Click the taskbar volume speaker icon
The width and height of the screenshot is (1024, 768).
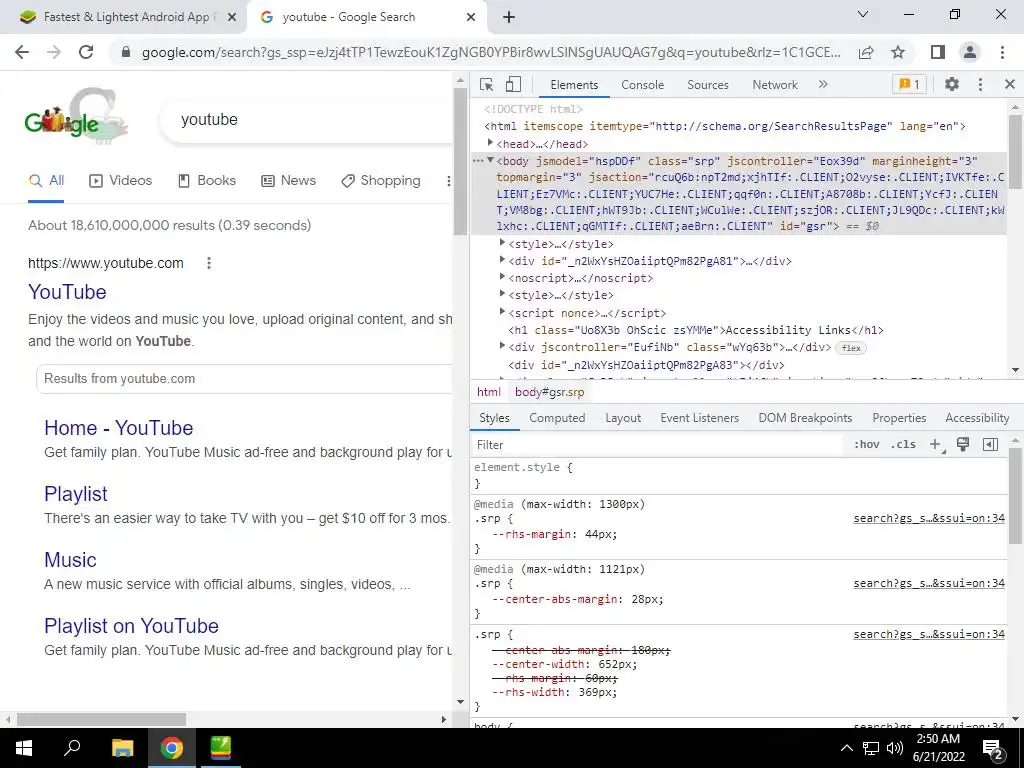895,748
